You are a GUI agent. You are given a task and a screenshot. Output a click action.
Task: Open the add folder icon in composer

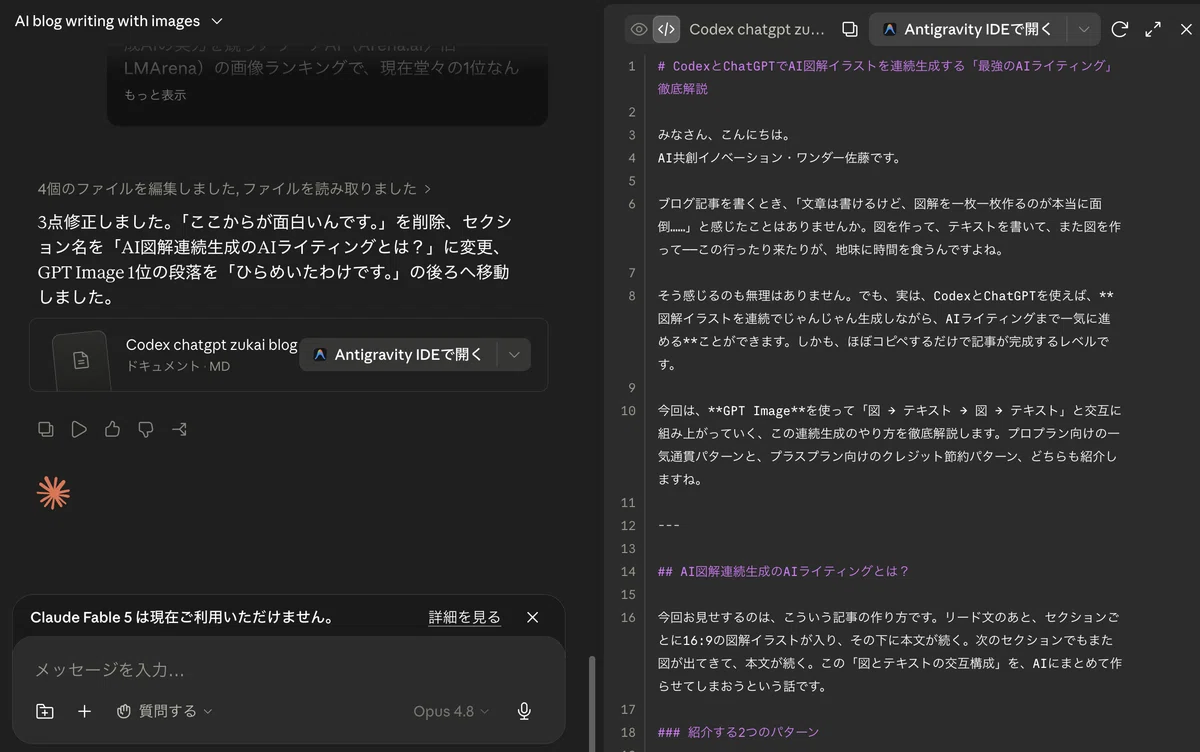click(45, 711)
